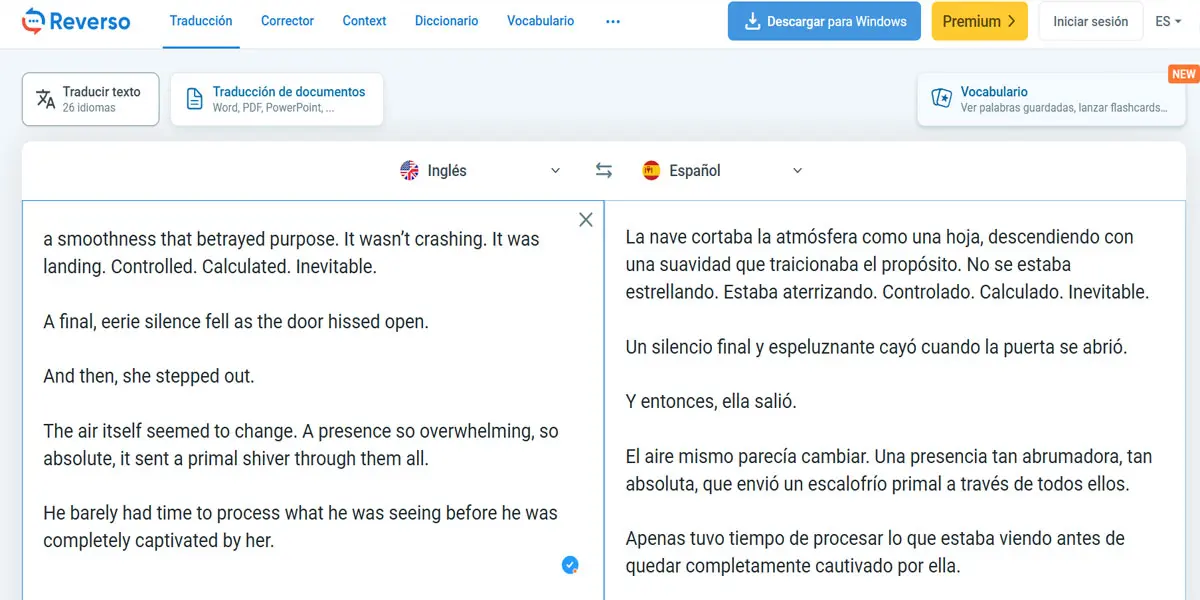
Task: Expand the Inglés source language dropdown
Action: (x=555, y=171)
